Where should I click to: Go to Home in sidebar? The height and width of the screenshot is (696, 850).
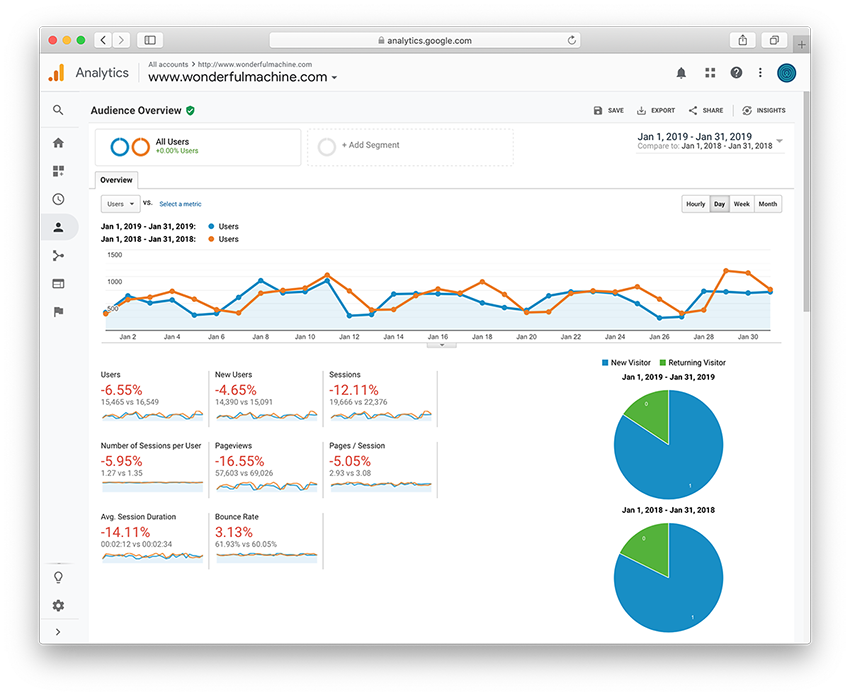coord(58,143)
